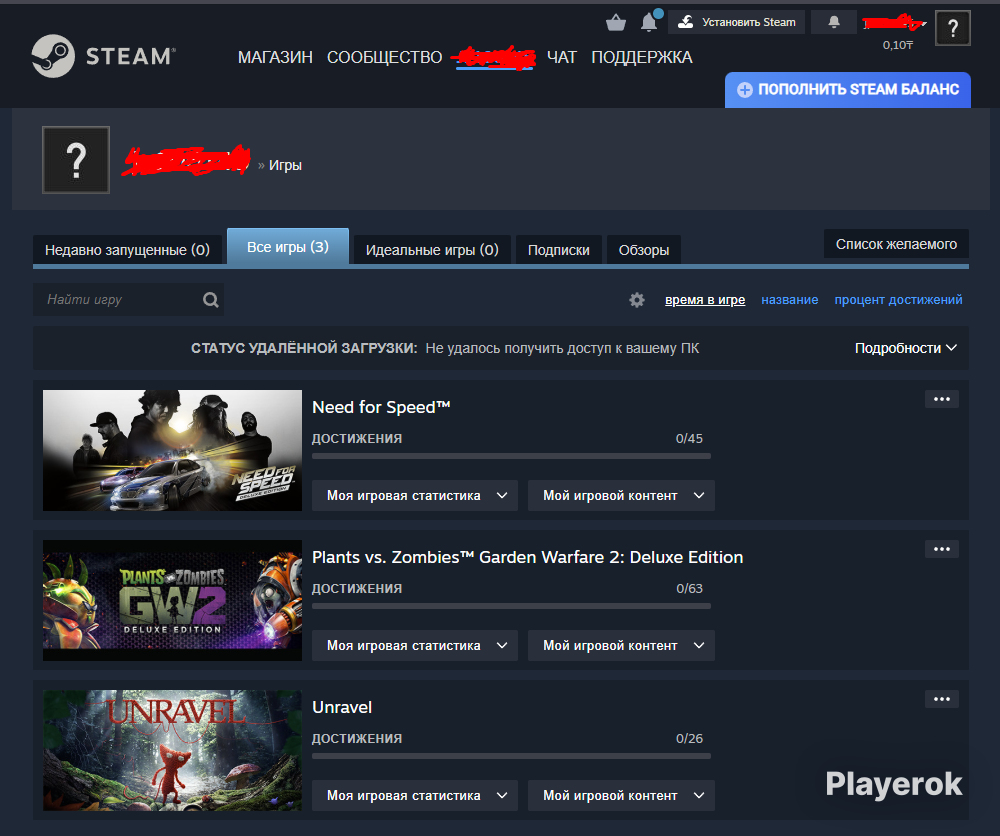Expand Мой игровой контент for Unravel
1000x836 pixels.
click(x=621, y=795)
